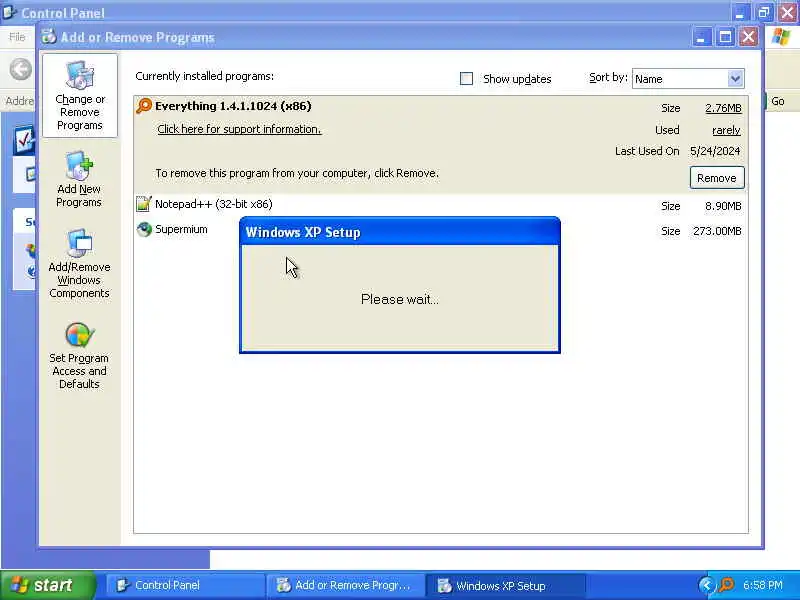Click the Windows XP Setup dialog title bar

click(399, 232)
